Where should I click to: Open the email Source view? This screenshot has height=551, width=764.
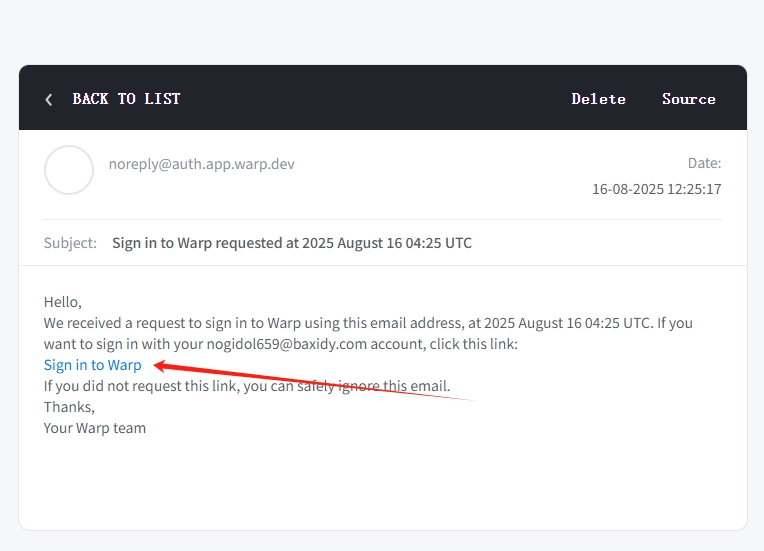(688, 99)
